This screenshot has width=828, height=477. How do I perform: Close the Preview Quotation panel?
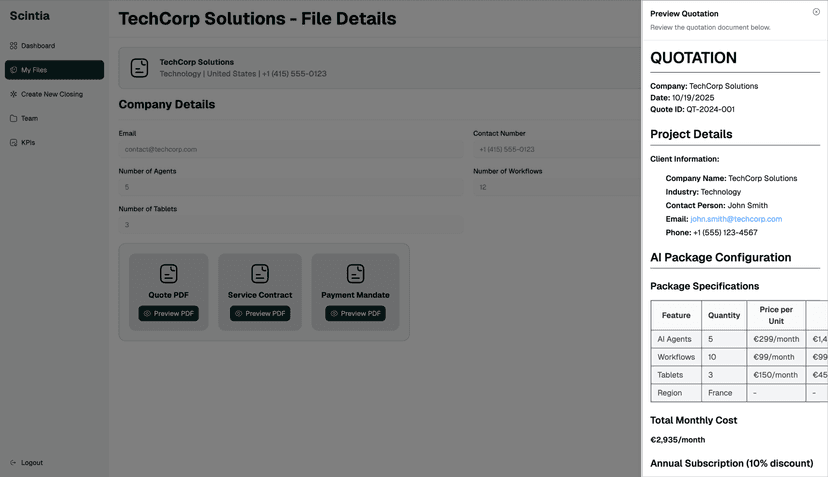[816, 12]
